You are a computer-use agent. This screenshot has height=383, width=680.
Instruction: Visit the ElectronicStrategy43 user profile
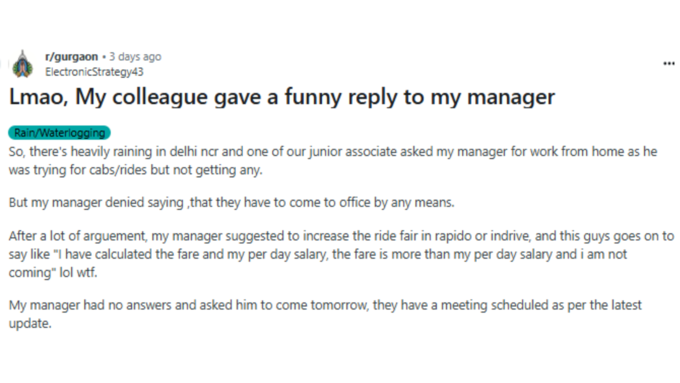(x=94, y=72)
